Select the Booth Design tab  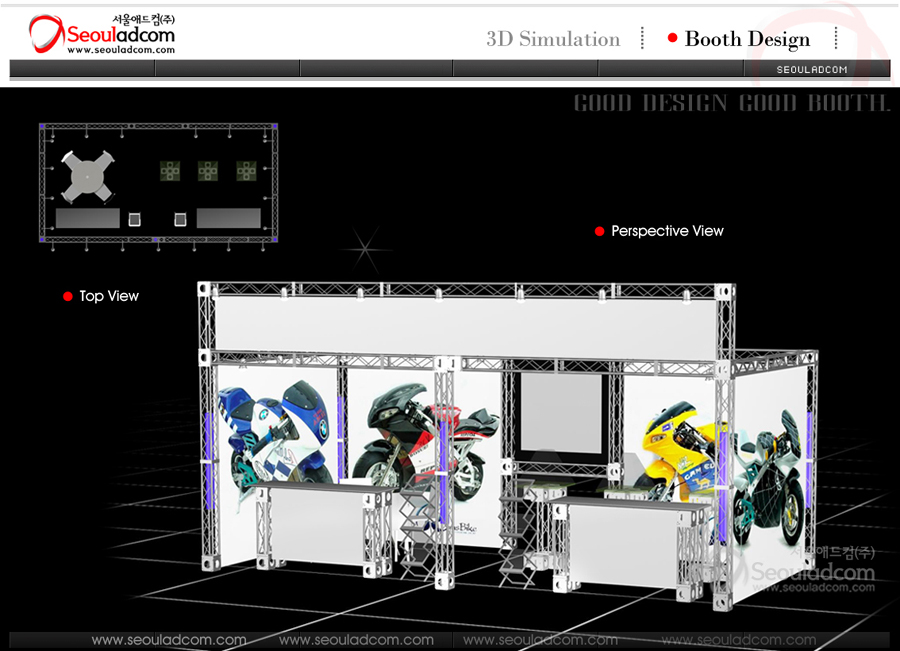pos(747,39)
